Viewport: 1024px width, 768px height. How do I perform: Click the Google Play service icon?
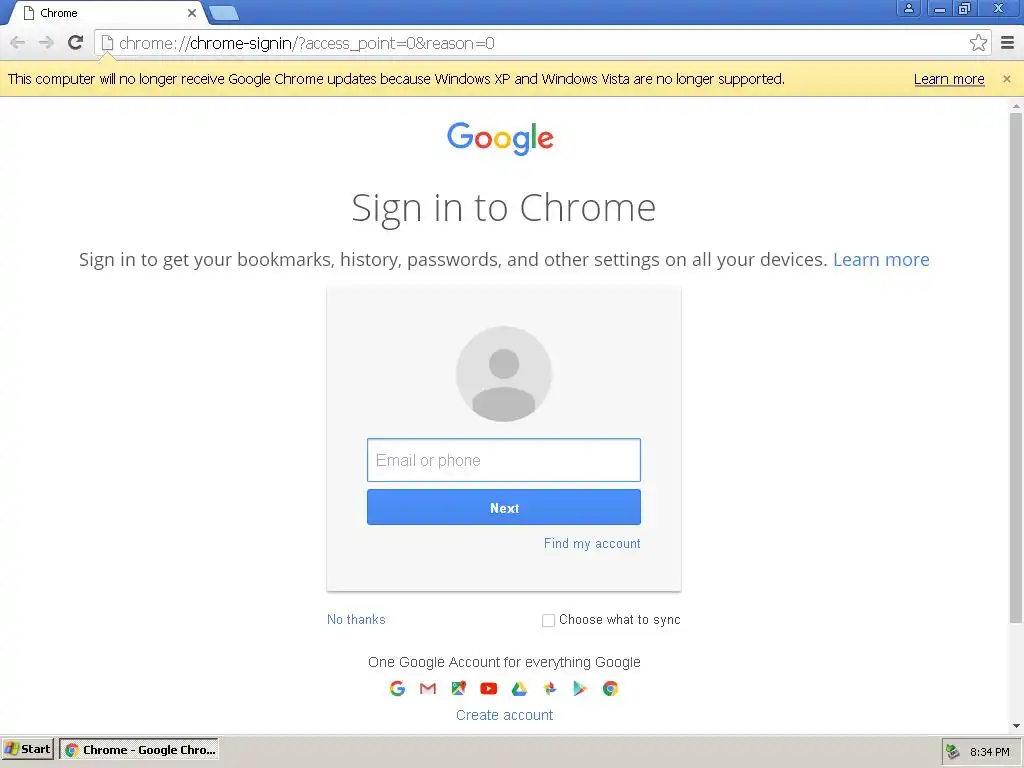click(580, 688)
